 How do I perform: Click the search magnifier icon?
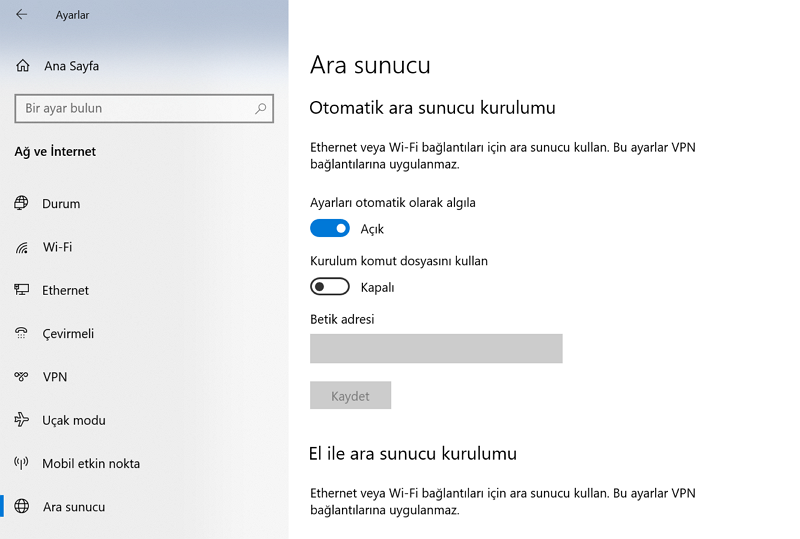261,108
